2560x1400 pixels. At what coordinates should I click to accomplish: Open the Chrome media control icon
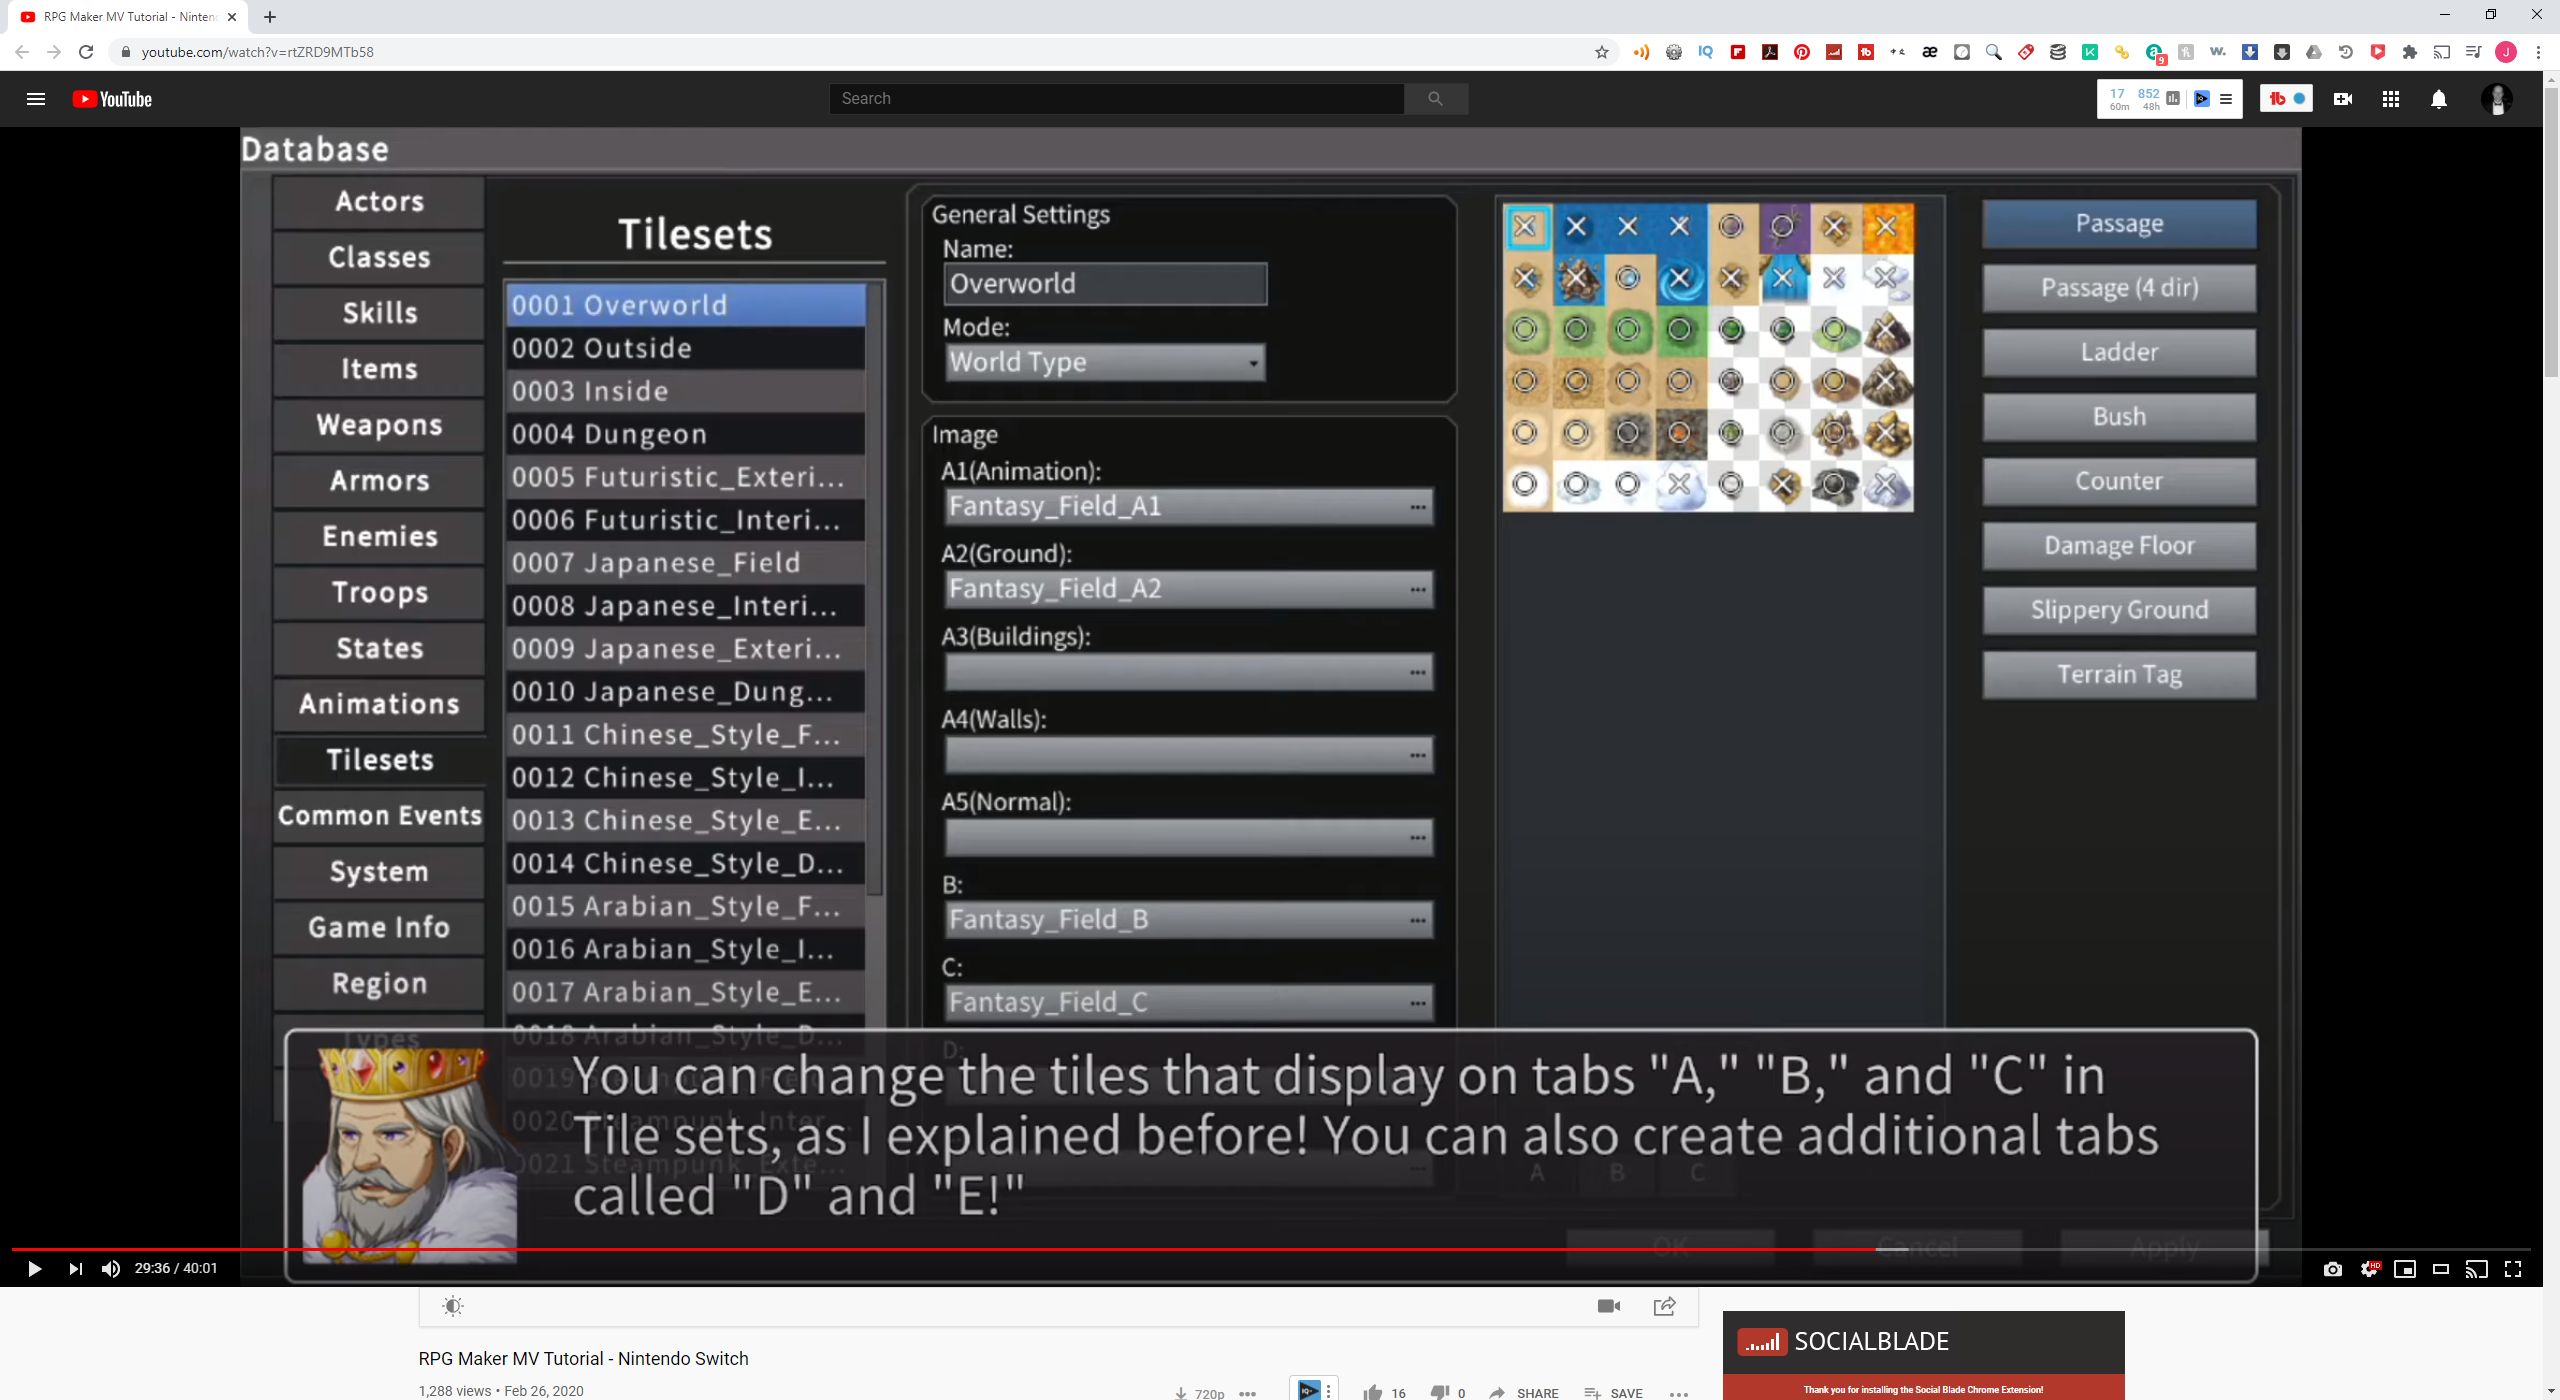coord(2474,52)
